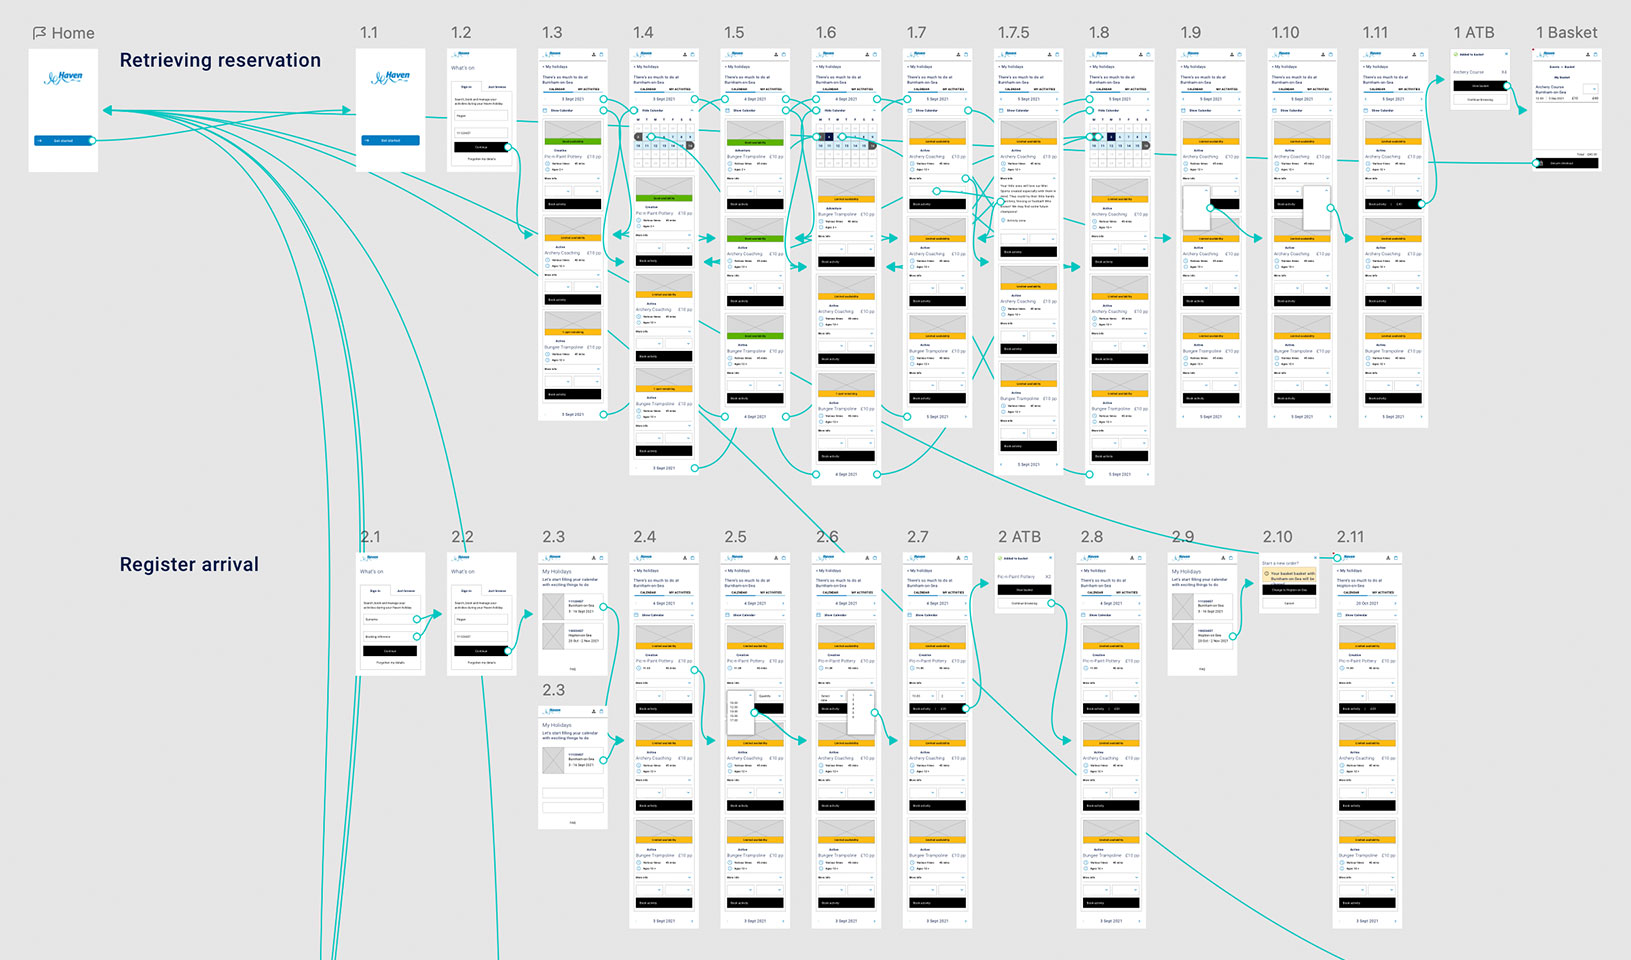Image resolution: width=1631 pixels, height=960 pixels.
Task: Click the open dropdown panel in frame 1.9
Action: pyautogui.click(x=1197, y=209)
